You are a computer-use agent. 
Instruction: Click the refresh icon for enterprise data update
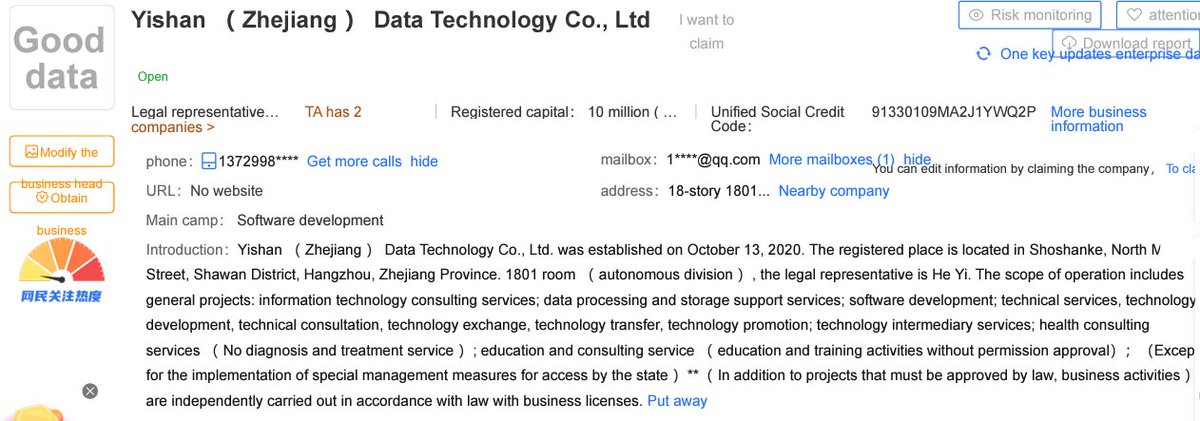[x=984, y=54]
